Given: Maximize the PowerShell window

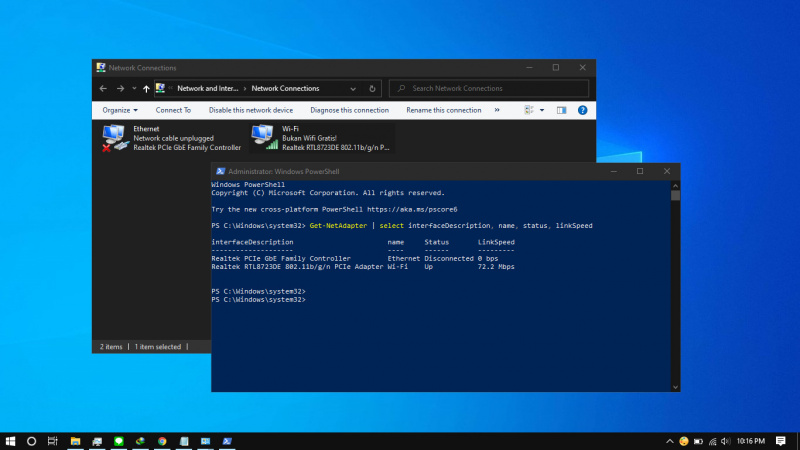Looking at the screenshot, I should coord(640,171).
